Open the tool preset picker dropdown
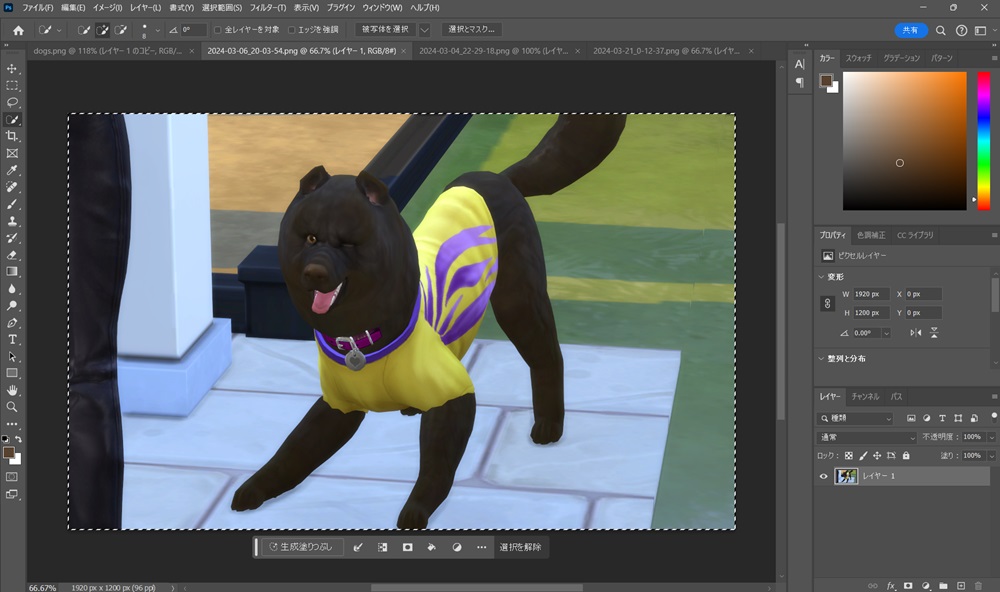The height and width of the screenshot is (592, 1000). coord(59,30)
